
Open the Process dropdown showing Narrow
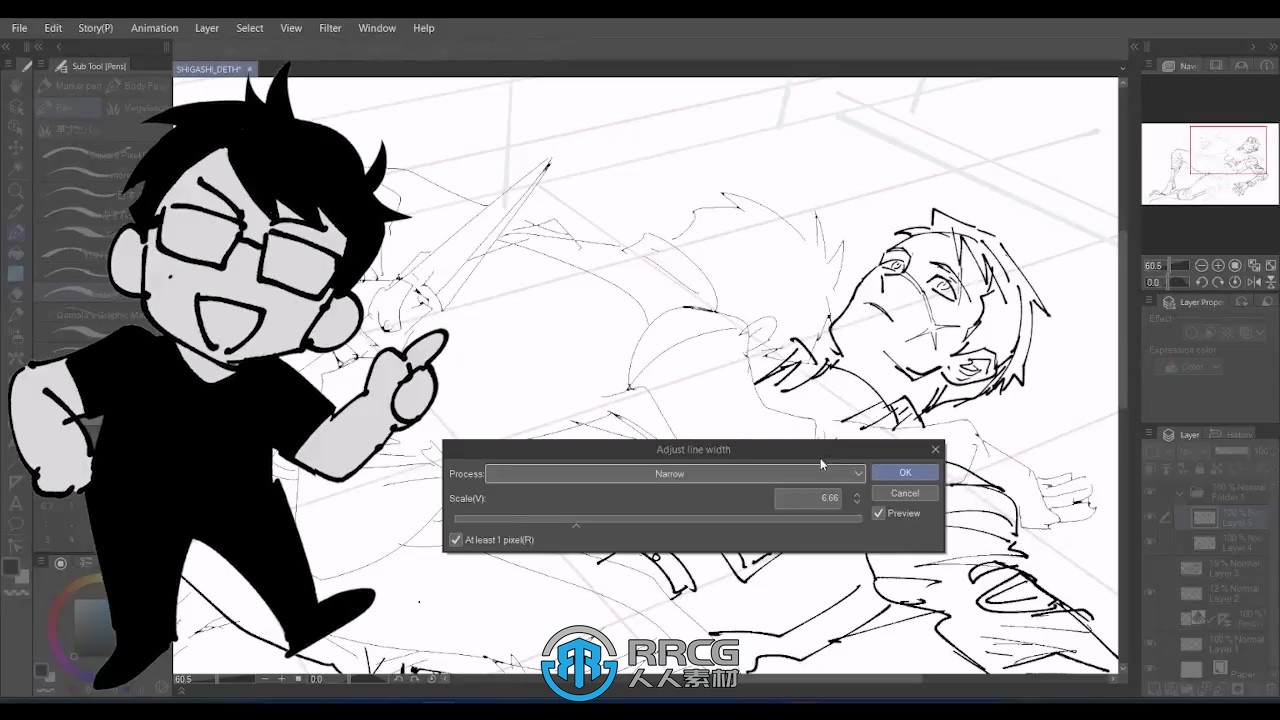pos(676,474)
